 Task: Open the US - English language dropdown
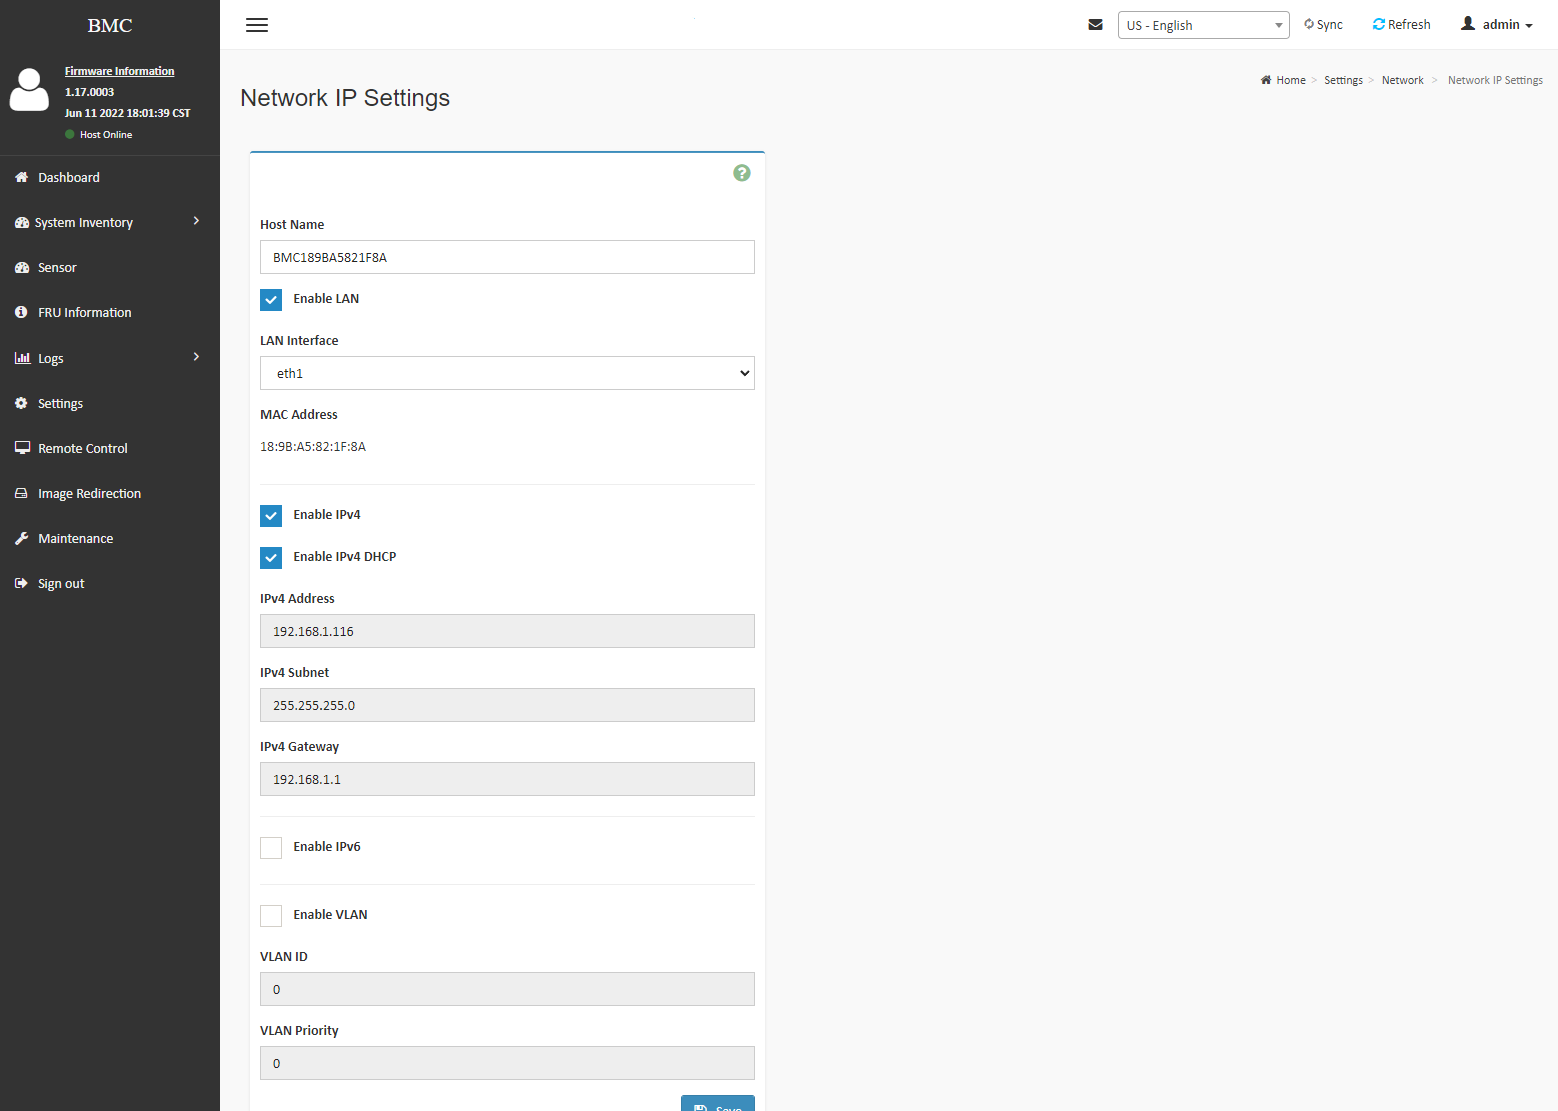(x=1203, y=25)
